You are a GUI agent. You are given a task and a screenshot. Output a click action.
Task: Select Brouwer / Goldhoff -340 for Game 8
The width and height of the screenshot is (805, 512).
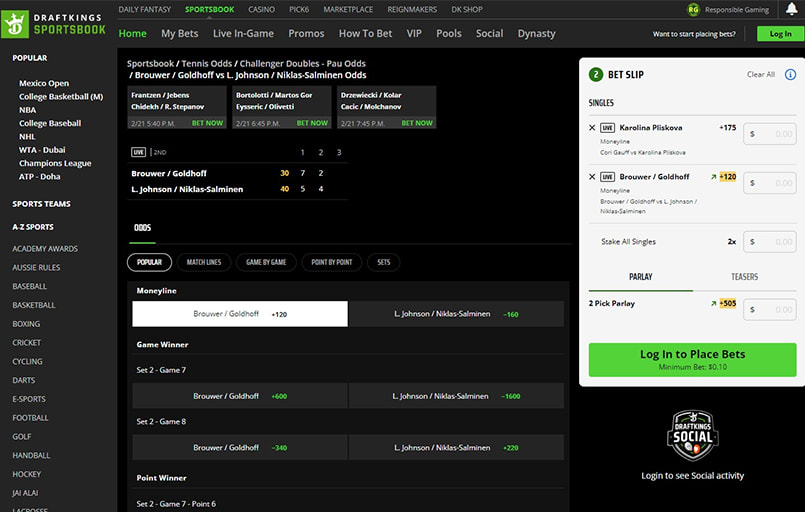coord(240,447)
